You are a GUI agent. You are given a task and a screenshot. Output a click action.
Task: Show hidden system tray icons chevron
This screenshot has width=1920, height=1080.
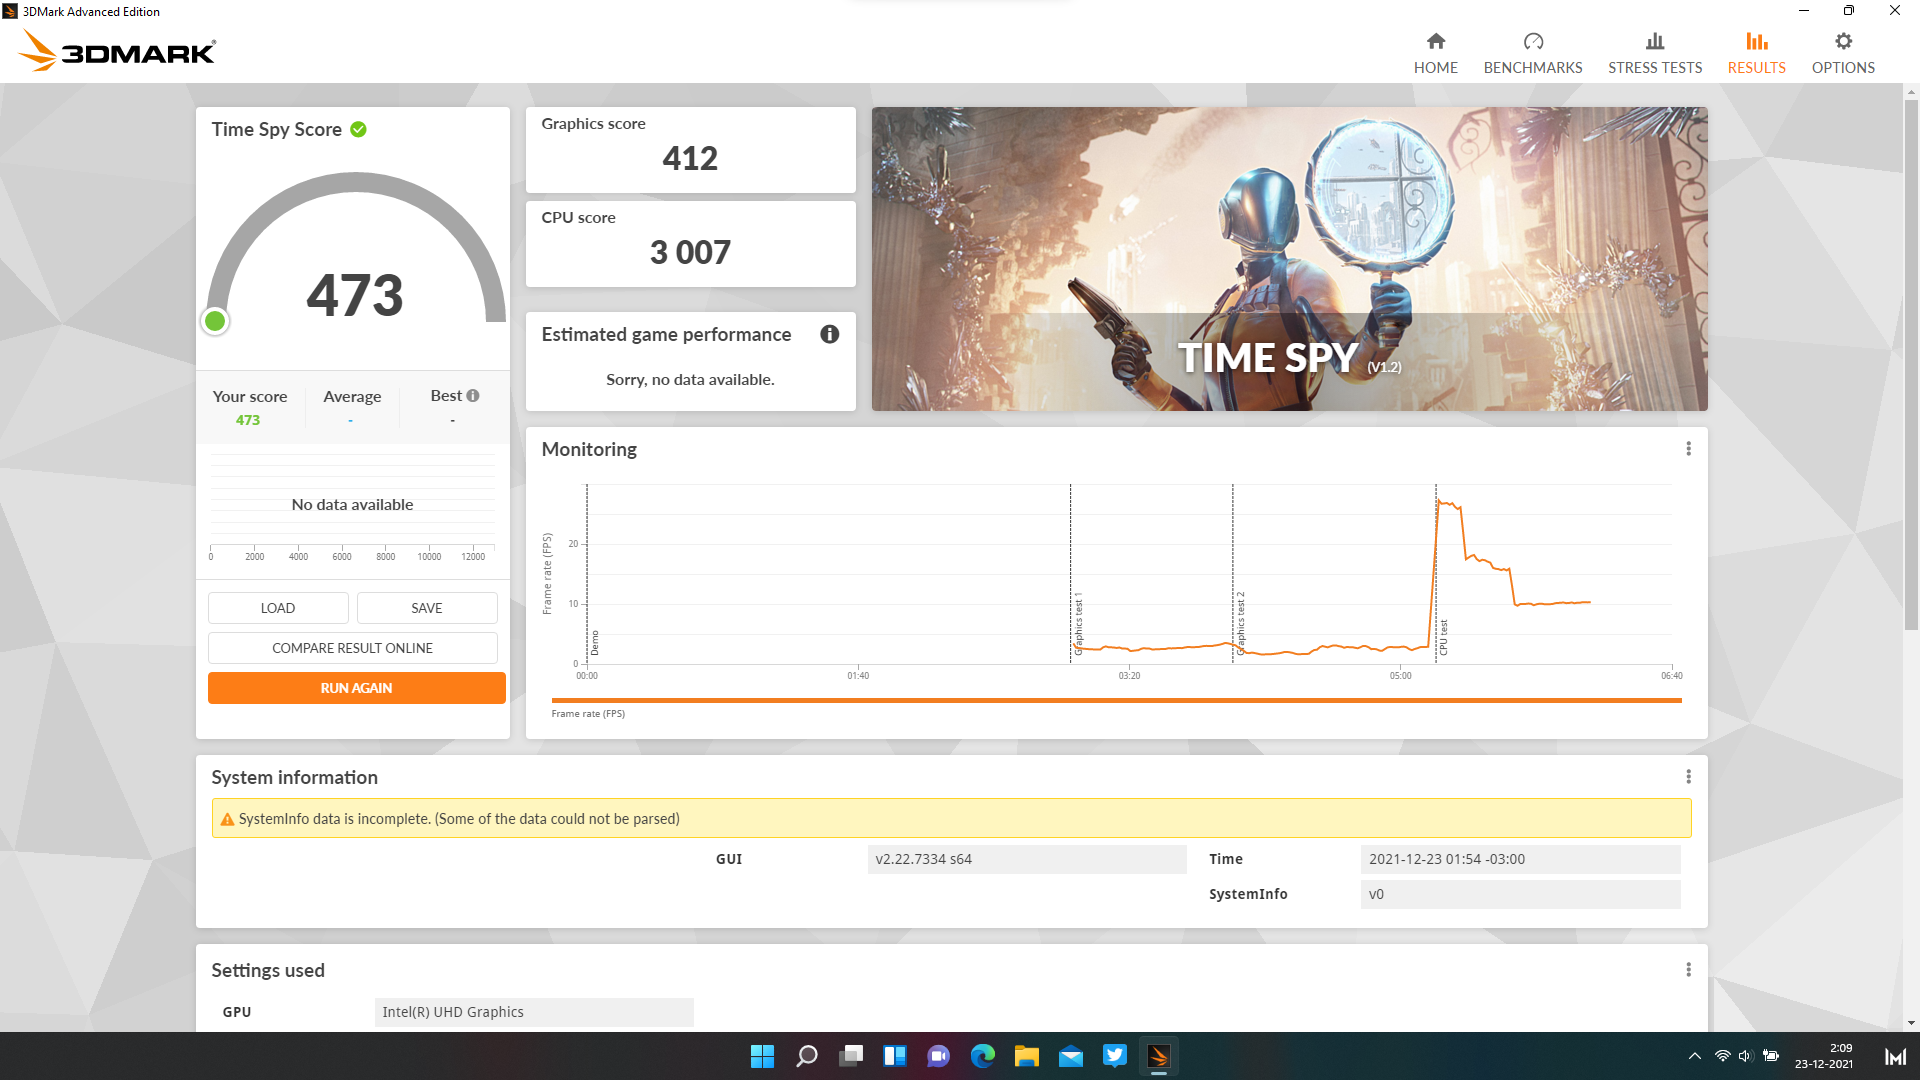click(1694, 1056)
